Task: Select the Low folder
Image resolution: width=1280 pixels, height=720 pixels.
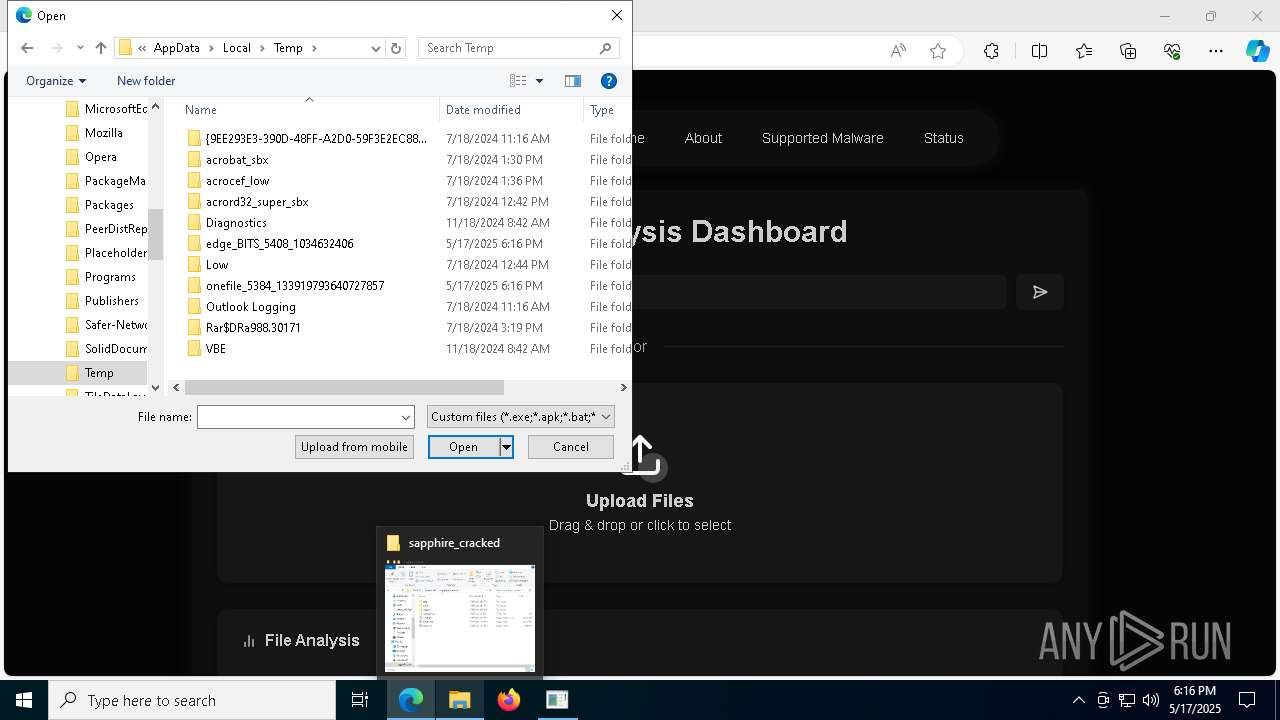Action: [x=217, y=265]
